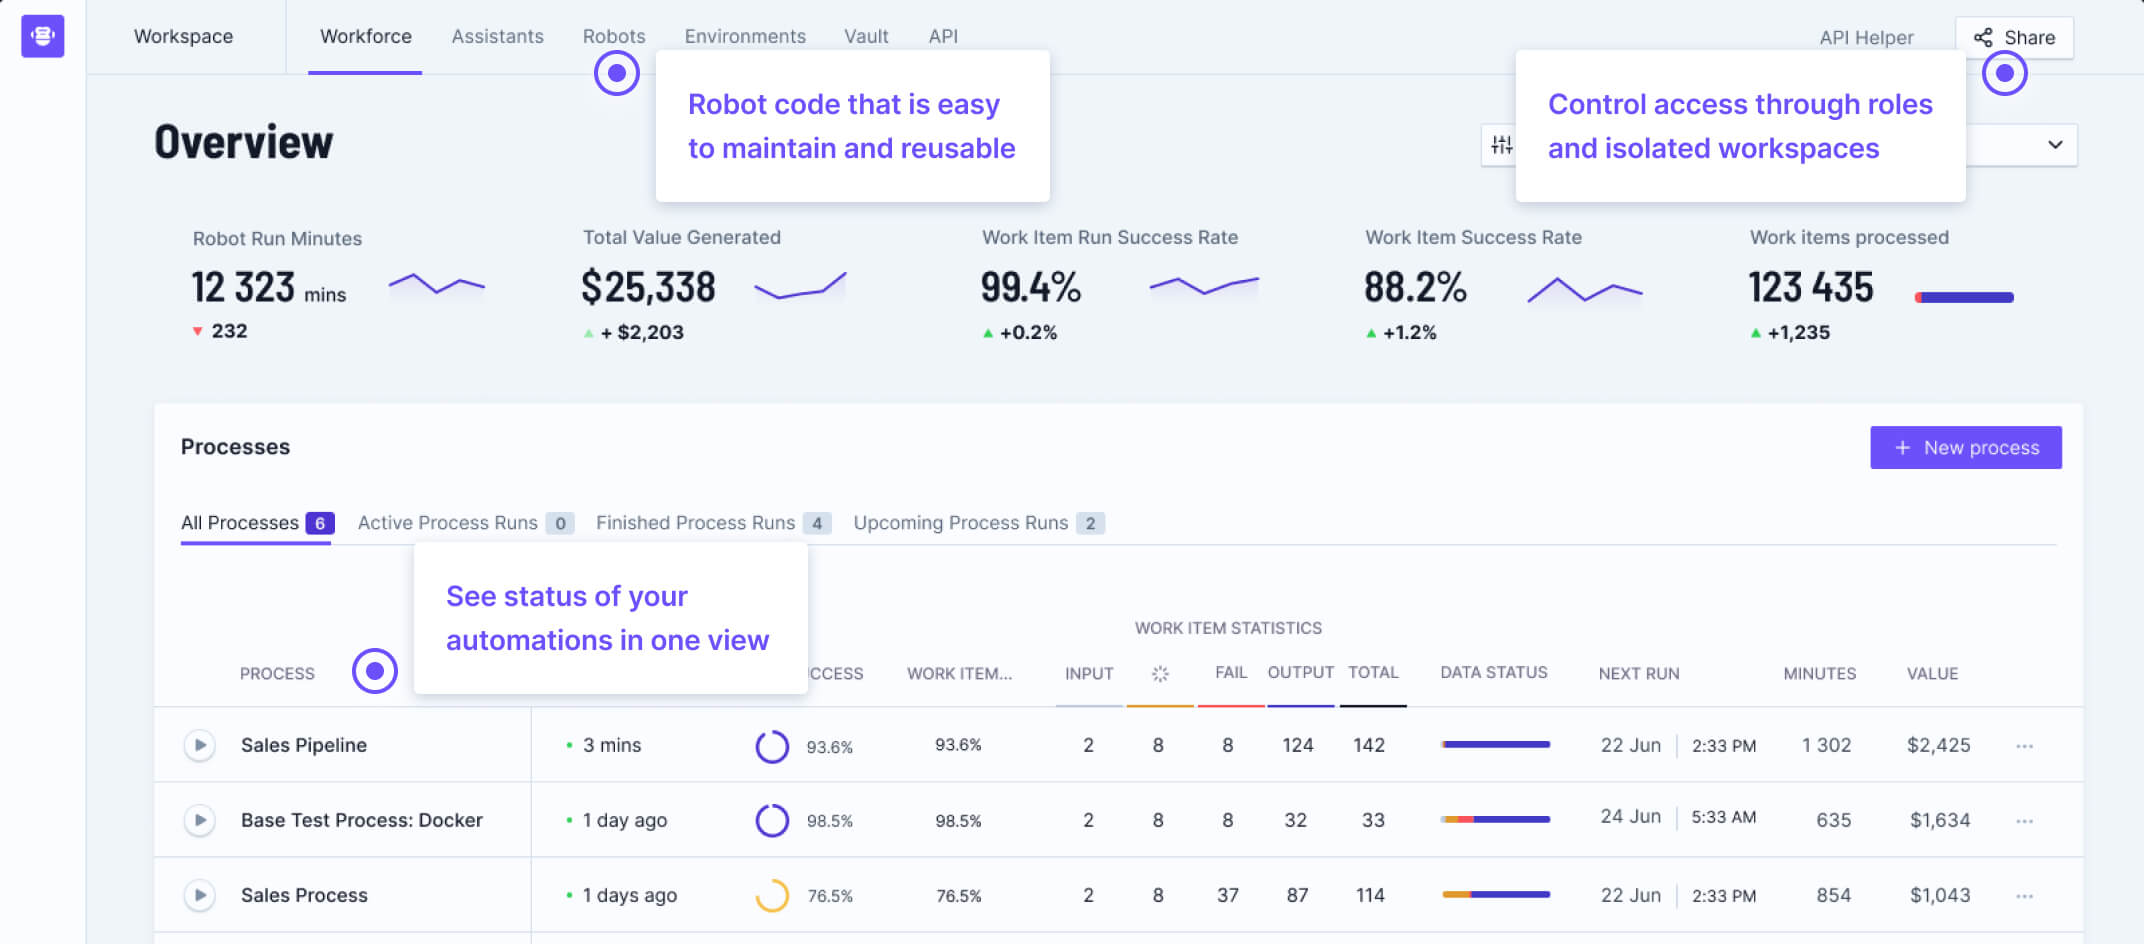Sort by the MINUTES column header
This screenshot has width=2144, height=944.
[1820, 674]
